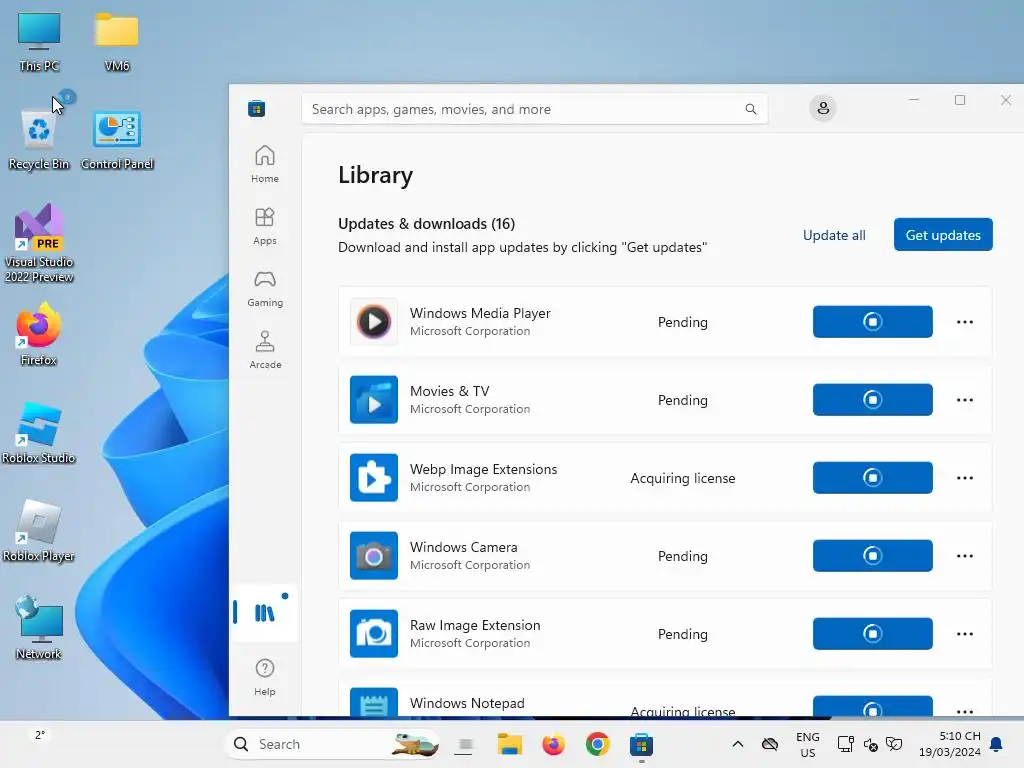Open more options for Windows Media Player

click(x=965, y=322)
